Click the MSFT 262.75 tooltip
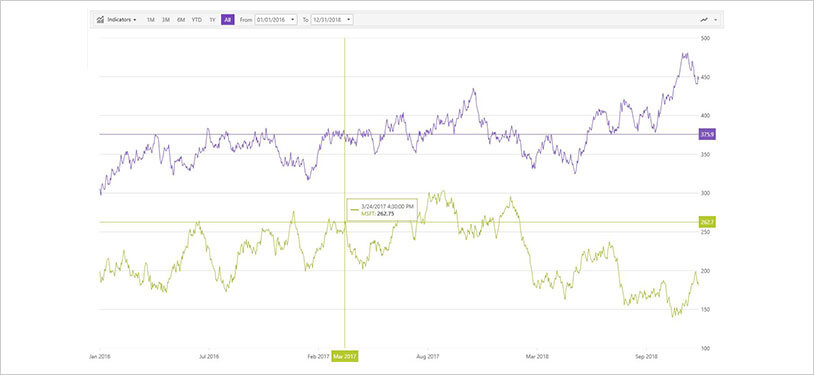814x375 pixels. 382,210
